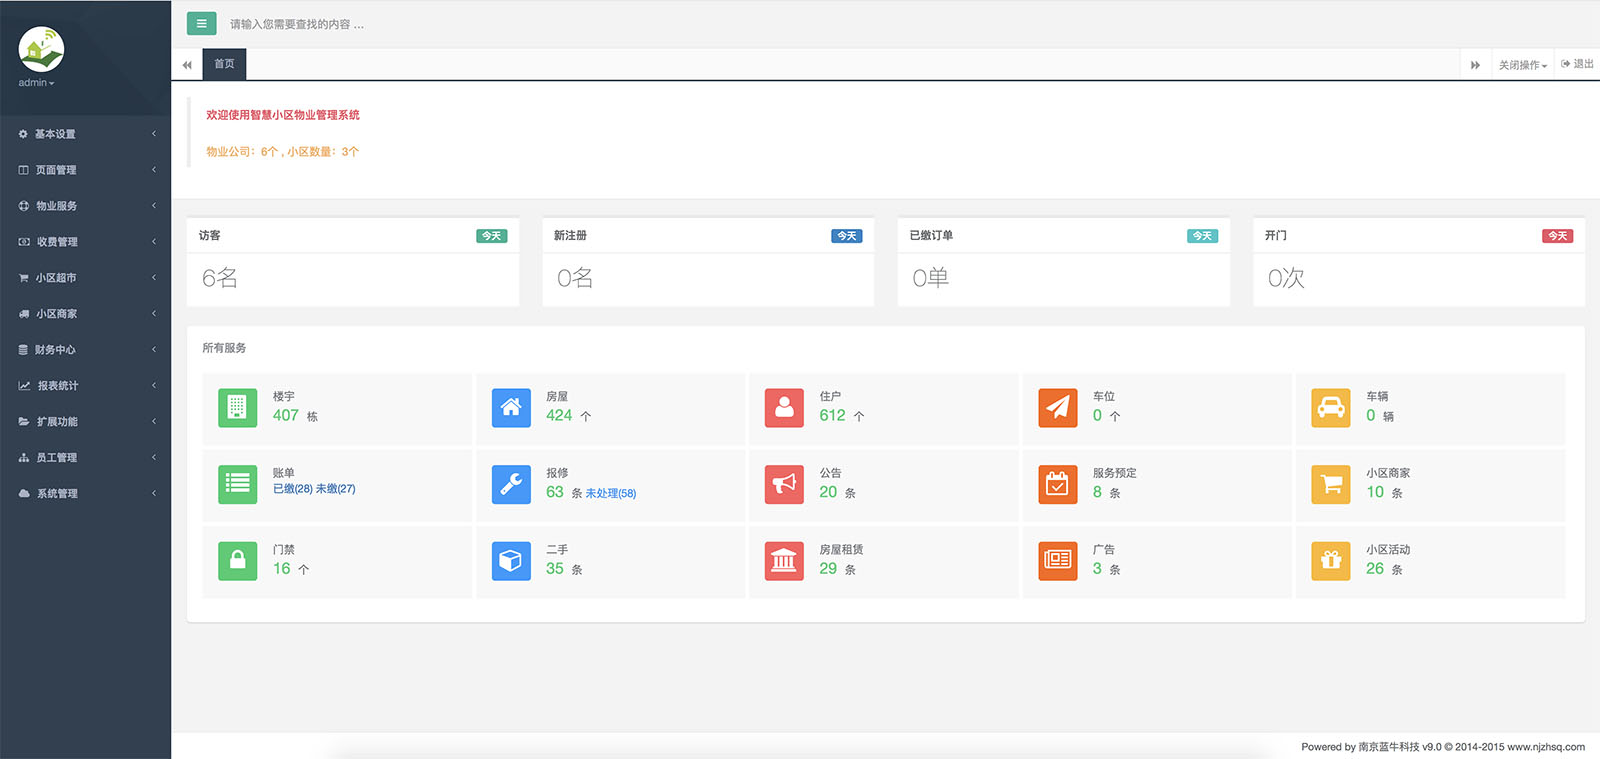Click the 页面管理 icon in sidebar
Viewport: 1600px width, 759px height.
pos(23,170)
